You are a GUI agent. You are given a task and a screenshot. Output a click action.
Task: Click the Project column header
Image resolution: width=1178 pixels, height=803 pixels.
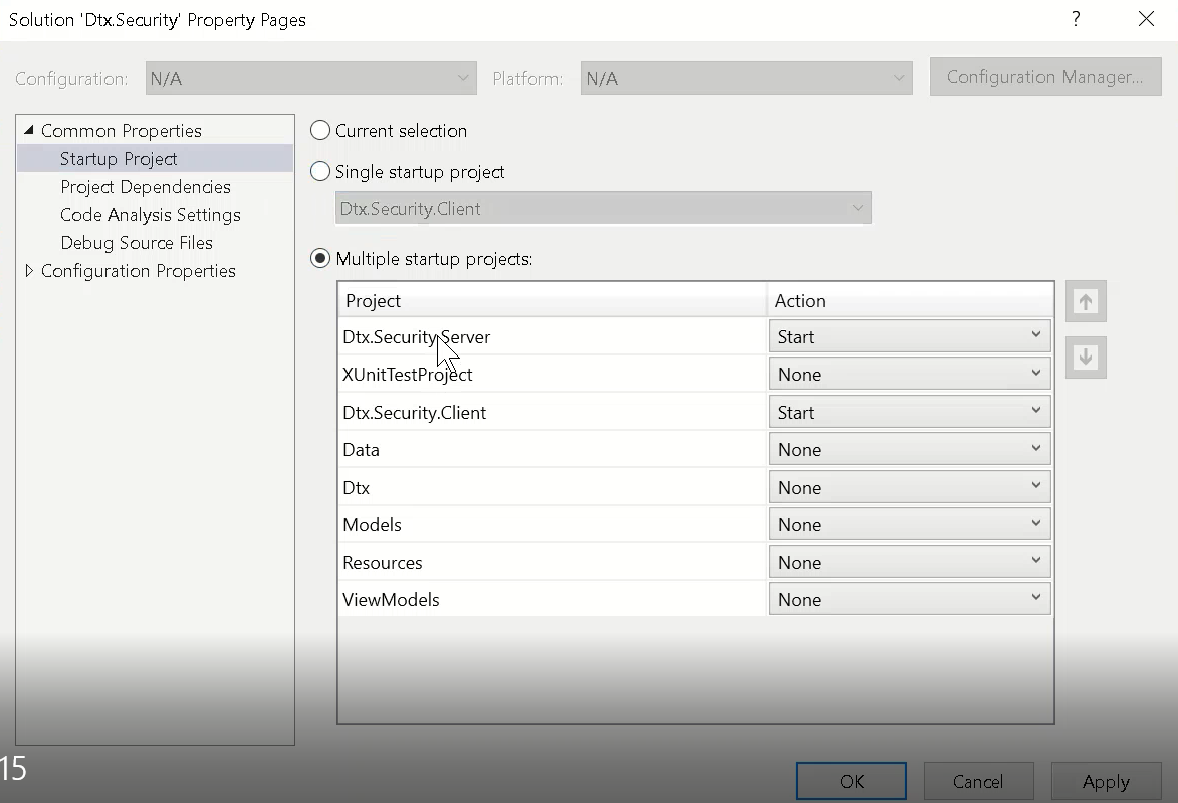[552, 300]
